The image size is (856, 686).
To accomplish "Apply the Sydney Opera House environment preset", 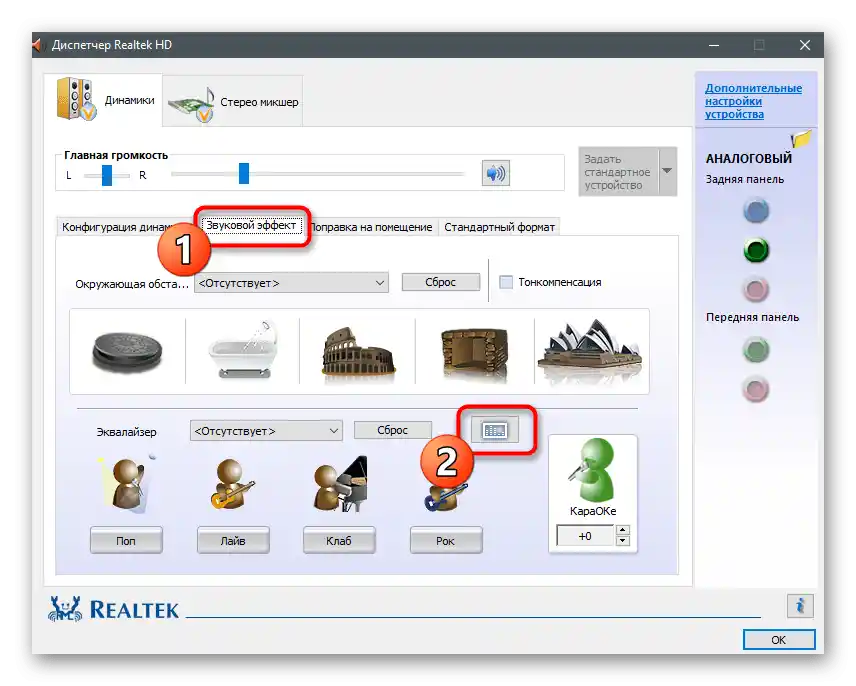I will (590, 349).
